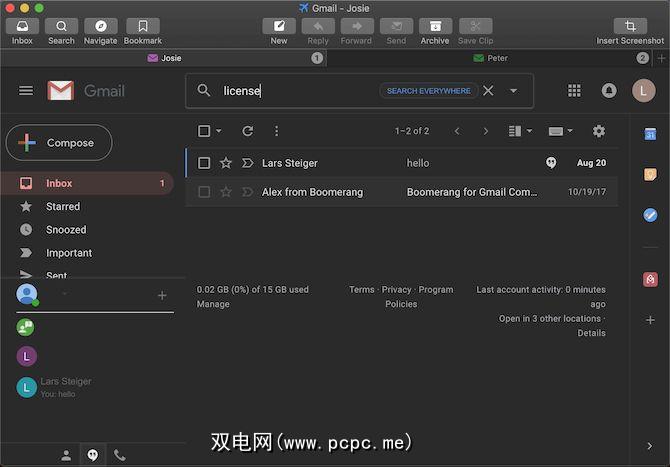Open the Google apps grid icon
The width and height of the screenshot is (670, 467).
[x=574, y=91]
